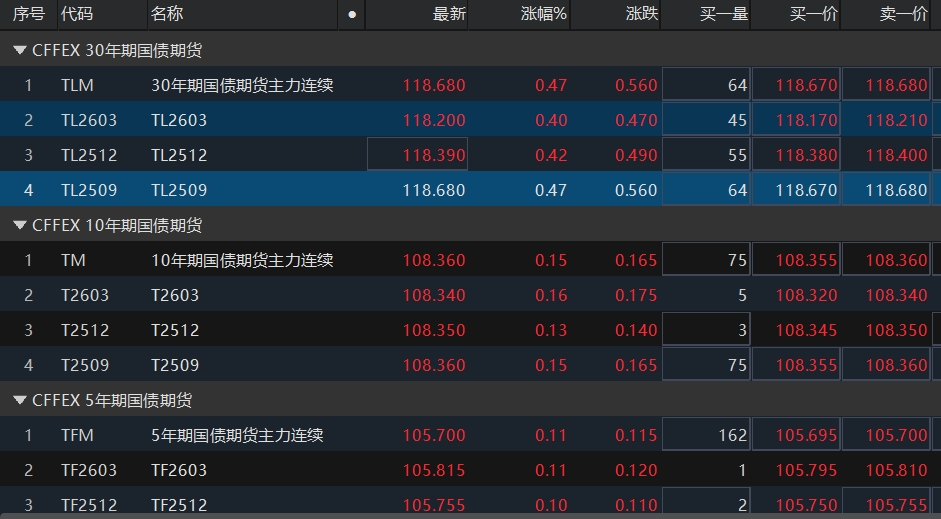Click TL2512 change percent 0.42
The width and height of the screenshot is (941, 519).
point(551,155)
